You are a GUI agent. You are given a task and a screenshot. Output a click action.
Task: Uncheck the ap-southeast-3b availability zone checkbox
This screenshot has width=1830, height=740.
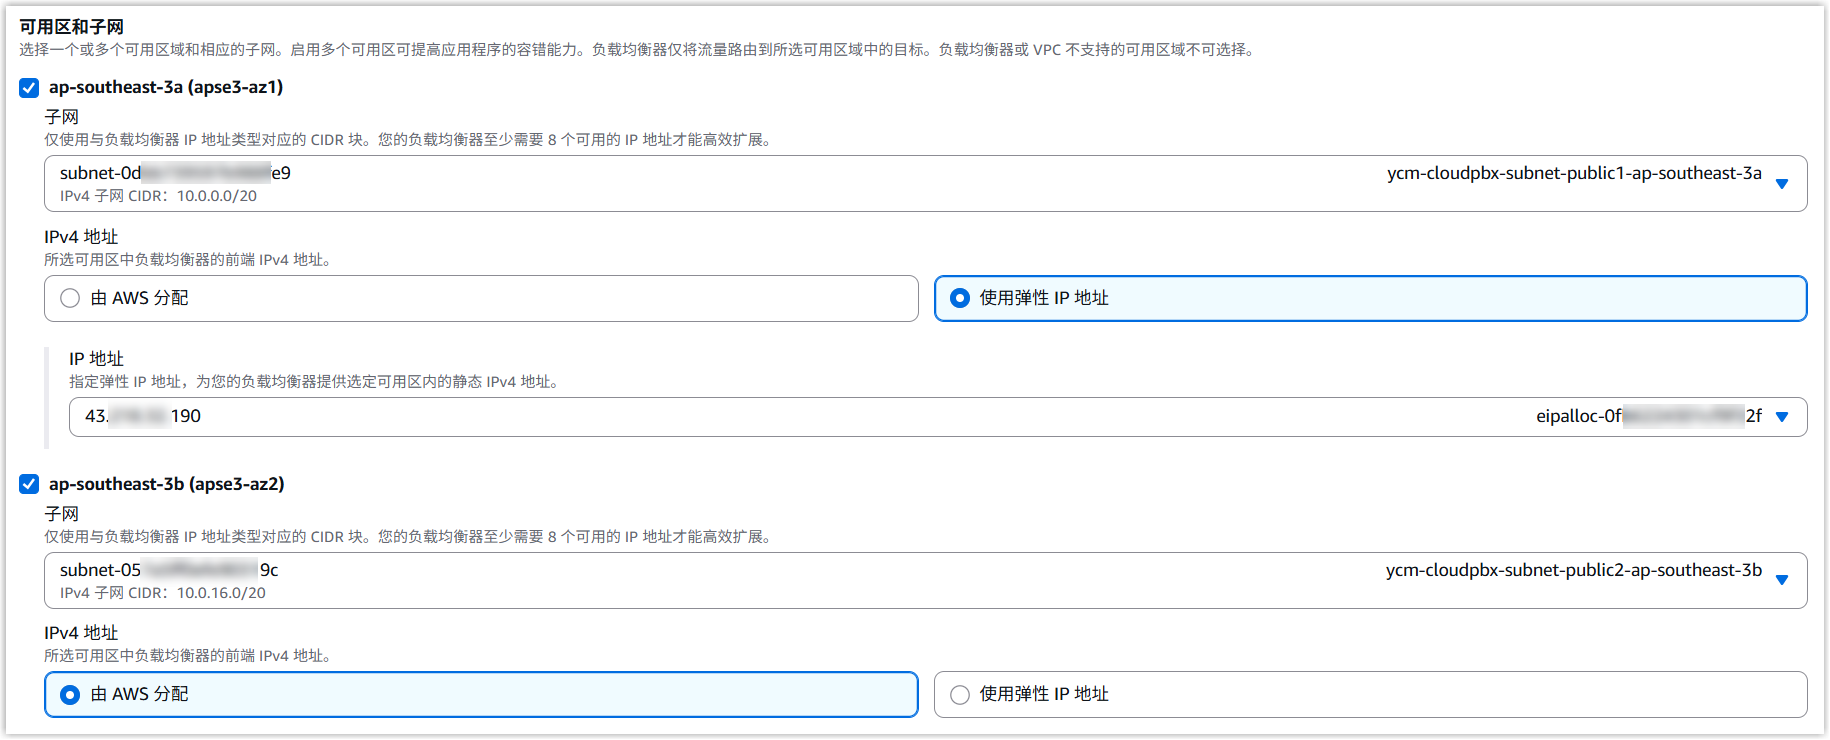click(x=30, y=485)
